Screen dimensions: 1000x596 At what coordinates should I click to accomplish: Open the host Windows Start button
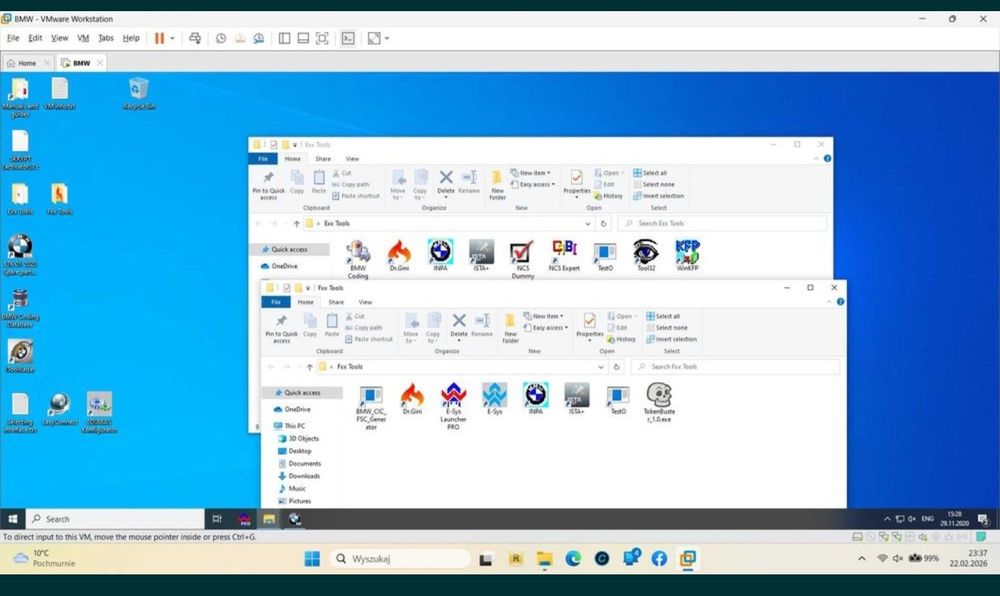[x=312, y=559]
